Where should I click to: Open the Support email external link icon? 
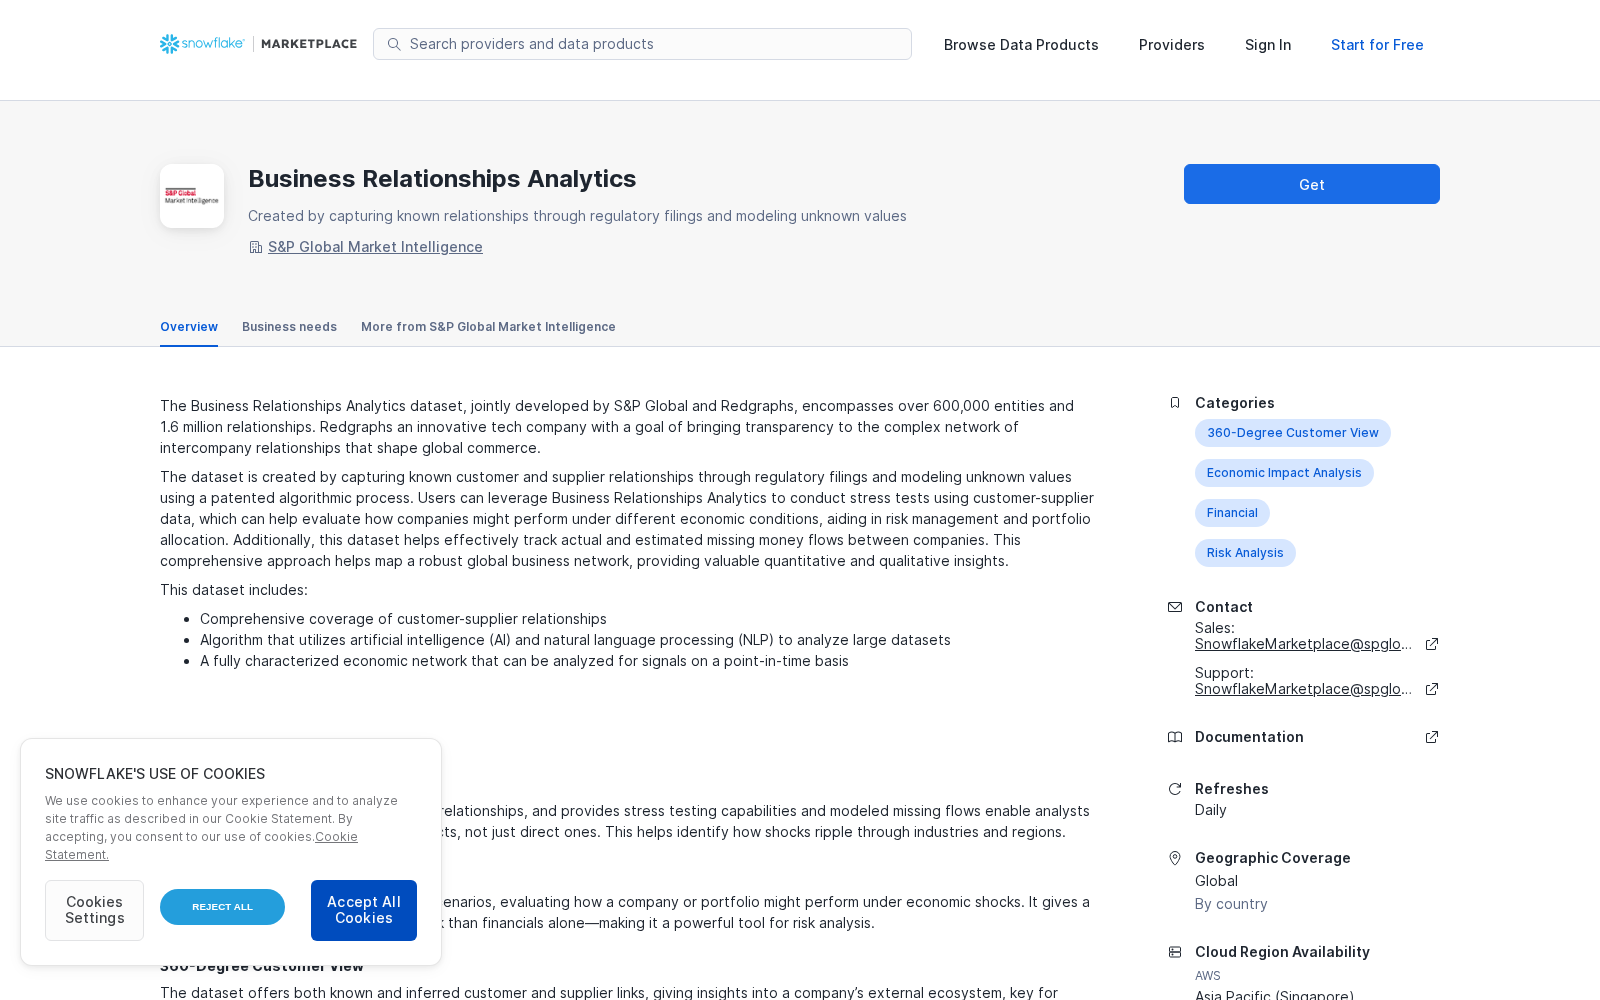[1432, 689]
